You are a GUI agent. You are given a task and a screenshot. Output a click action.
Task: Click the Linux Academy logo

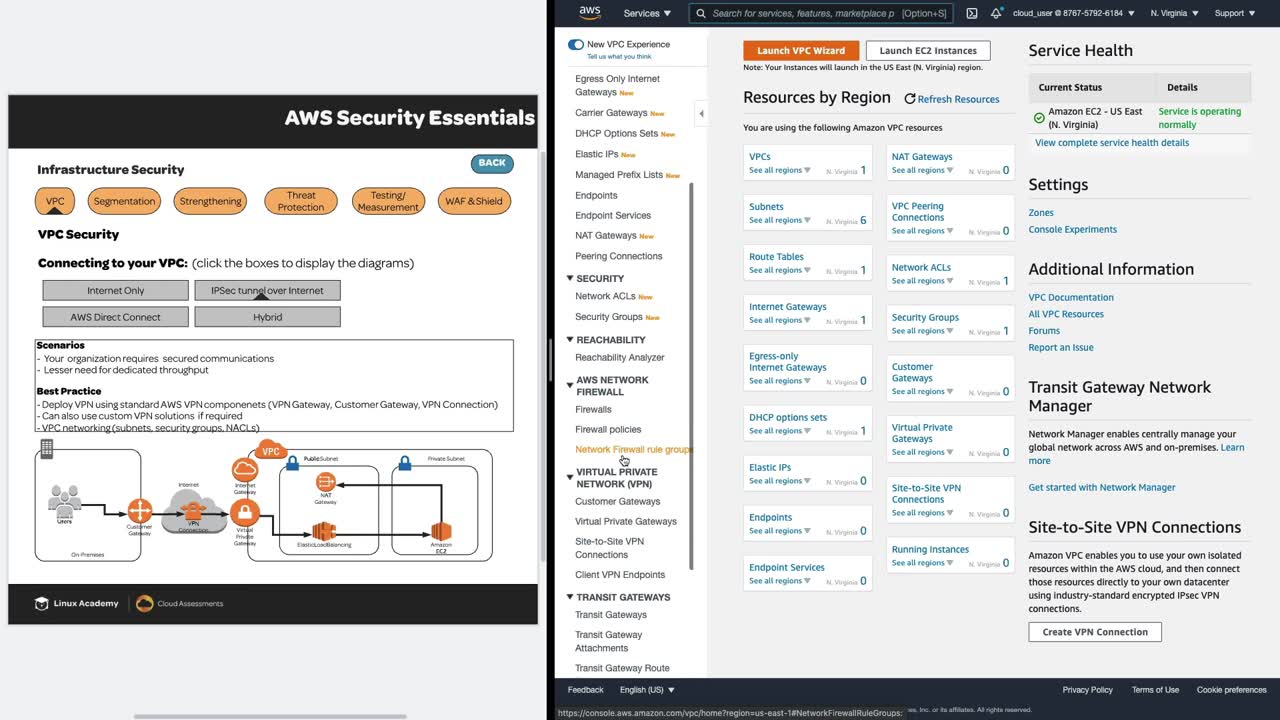[x=76, y=603]
